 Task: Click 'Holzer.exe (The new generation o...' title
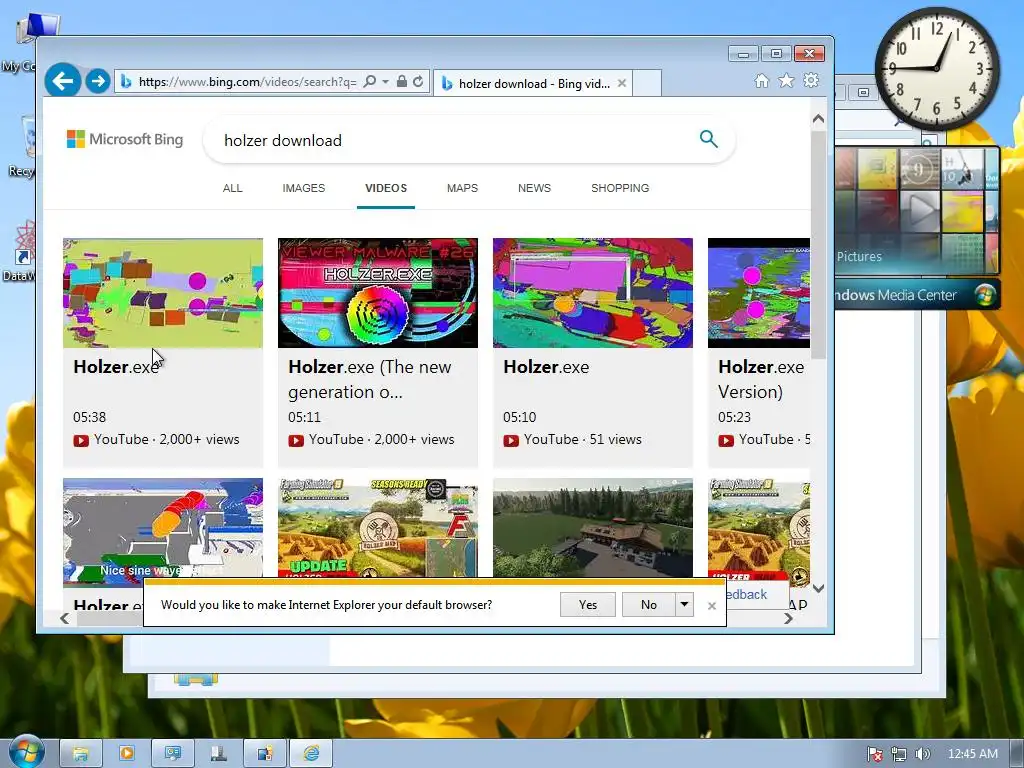pyautogui.click(x=370, y=379)
